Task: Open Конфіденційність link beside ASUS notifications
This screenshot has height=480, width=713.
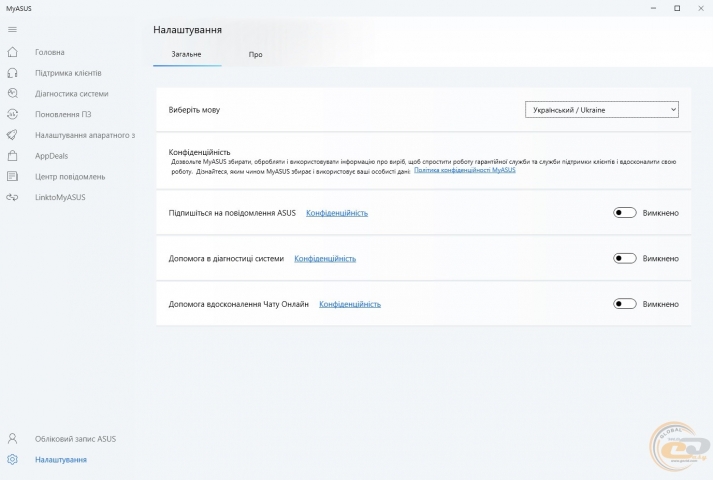Action: (337, 213)
